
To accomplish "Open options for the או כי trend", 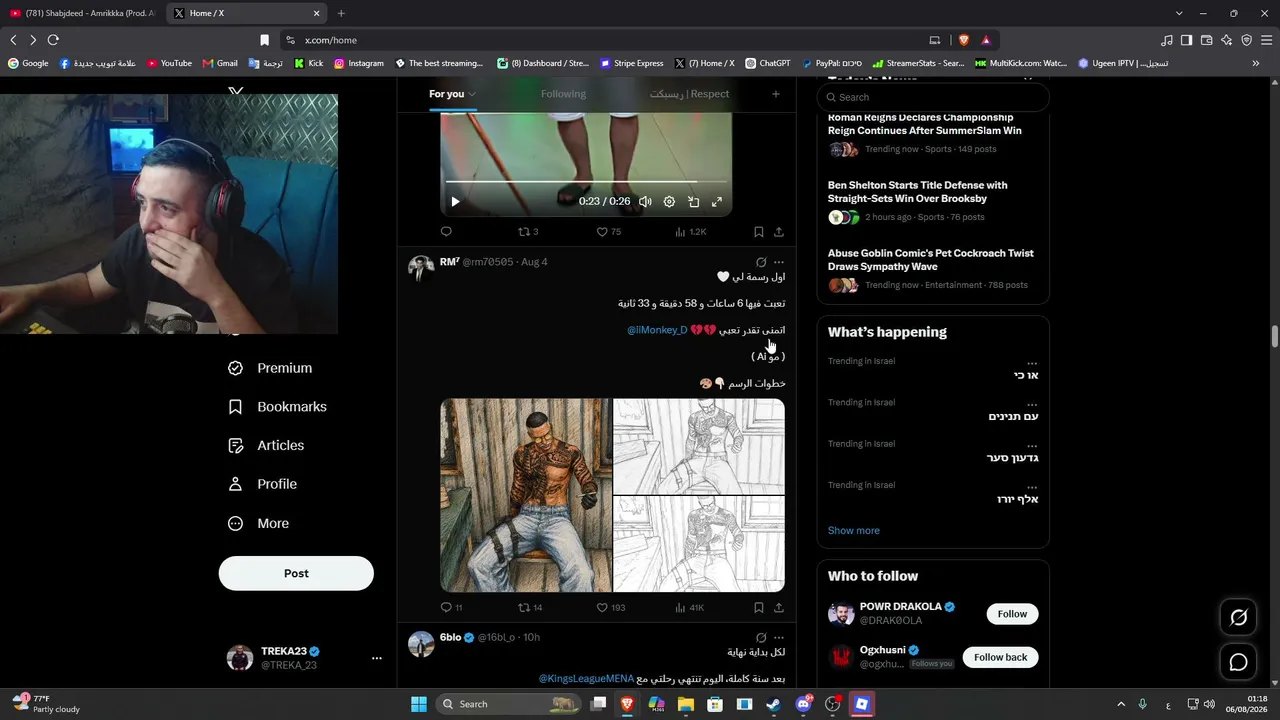I will click(1032, 363).
